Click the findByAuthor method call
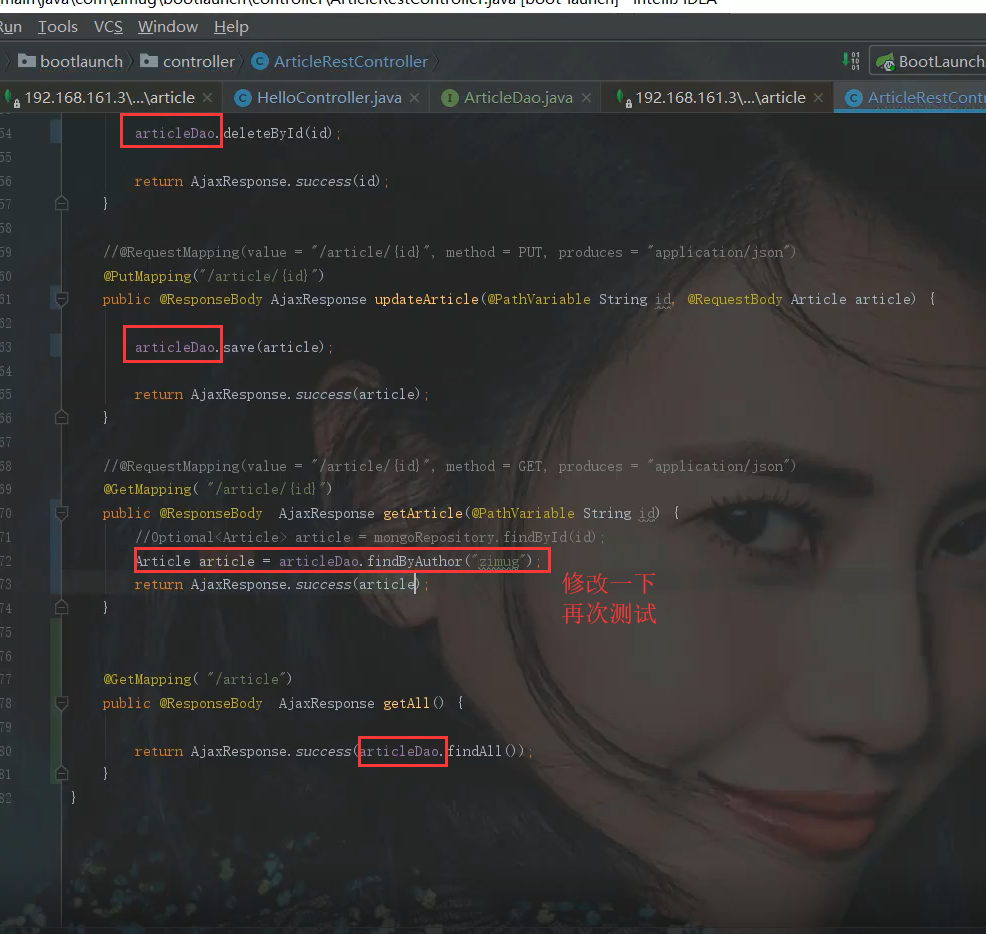 tap(414, 561)
